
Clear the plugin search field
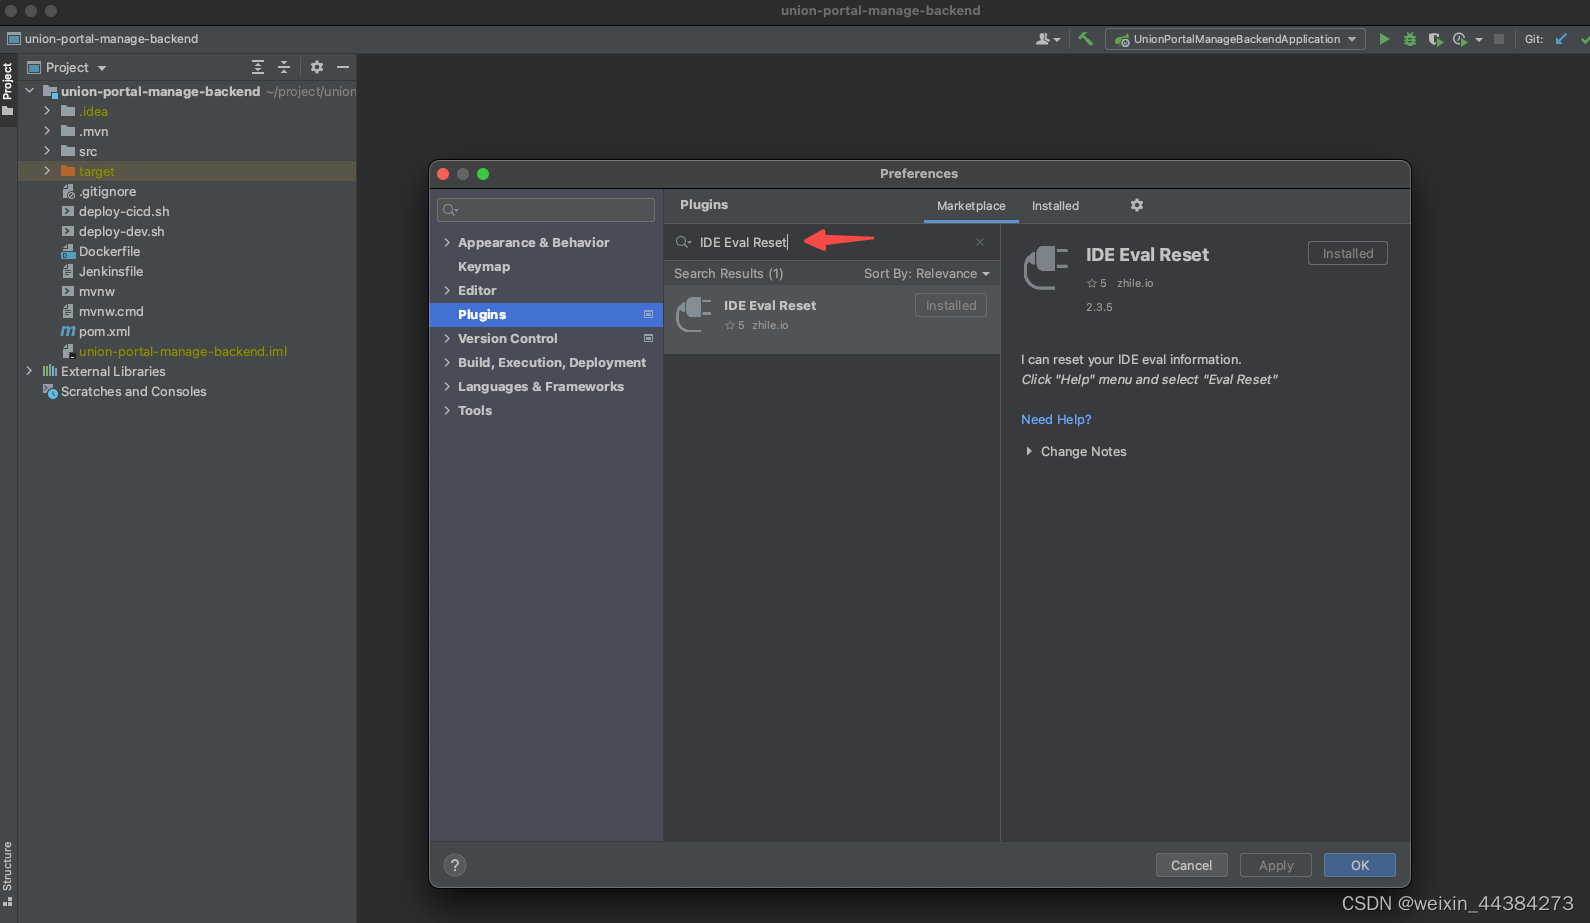click(980, 242)
